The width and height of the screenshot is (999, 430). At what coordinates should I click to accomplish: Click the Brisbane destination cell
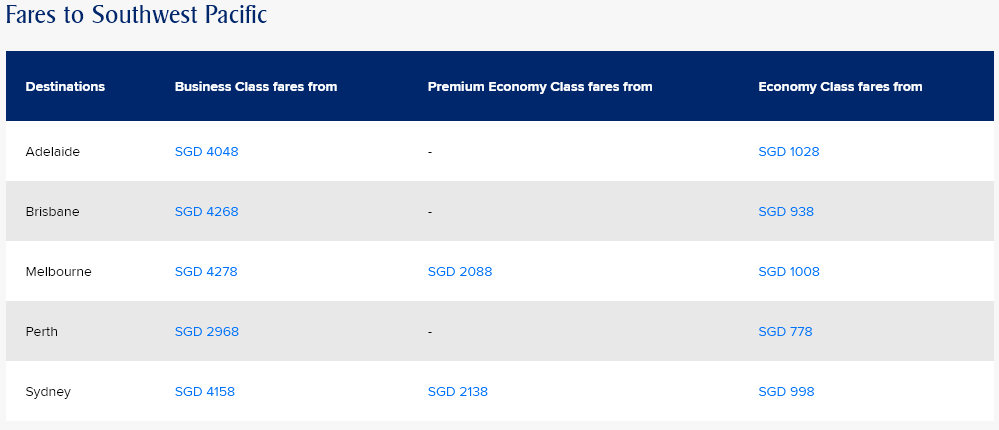point(52,212)
